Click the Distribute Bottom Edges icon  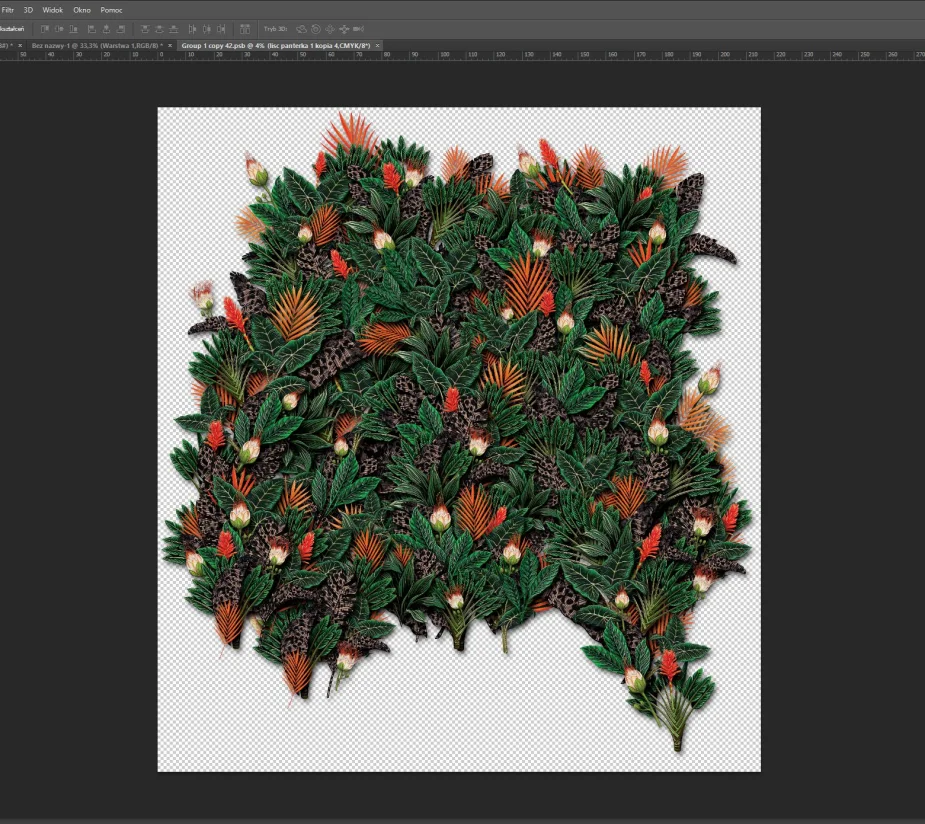(173, 29)
